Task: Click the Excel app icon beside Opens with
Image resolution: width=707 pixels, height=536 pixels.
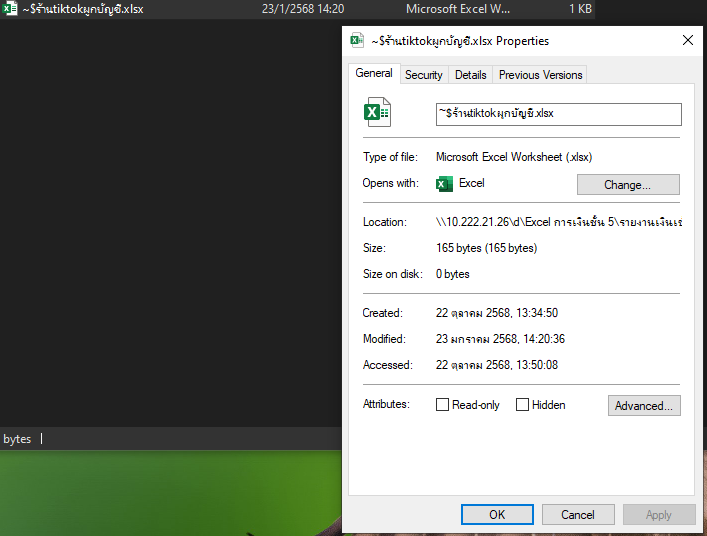Action: tap(444, 183)
